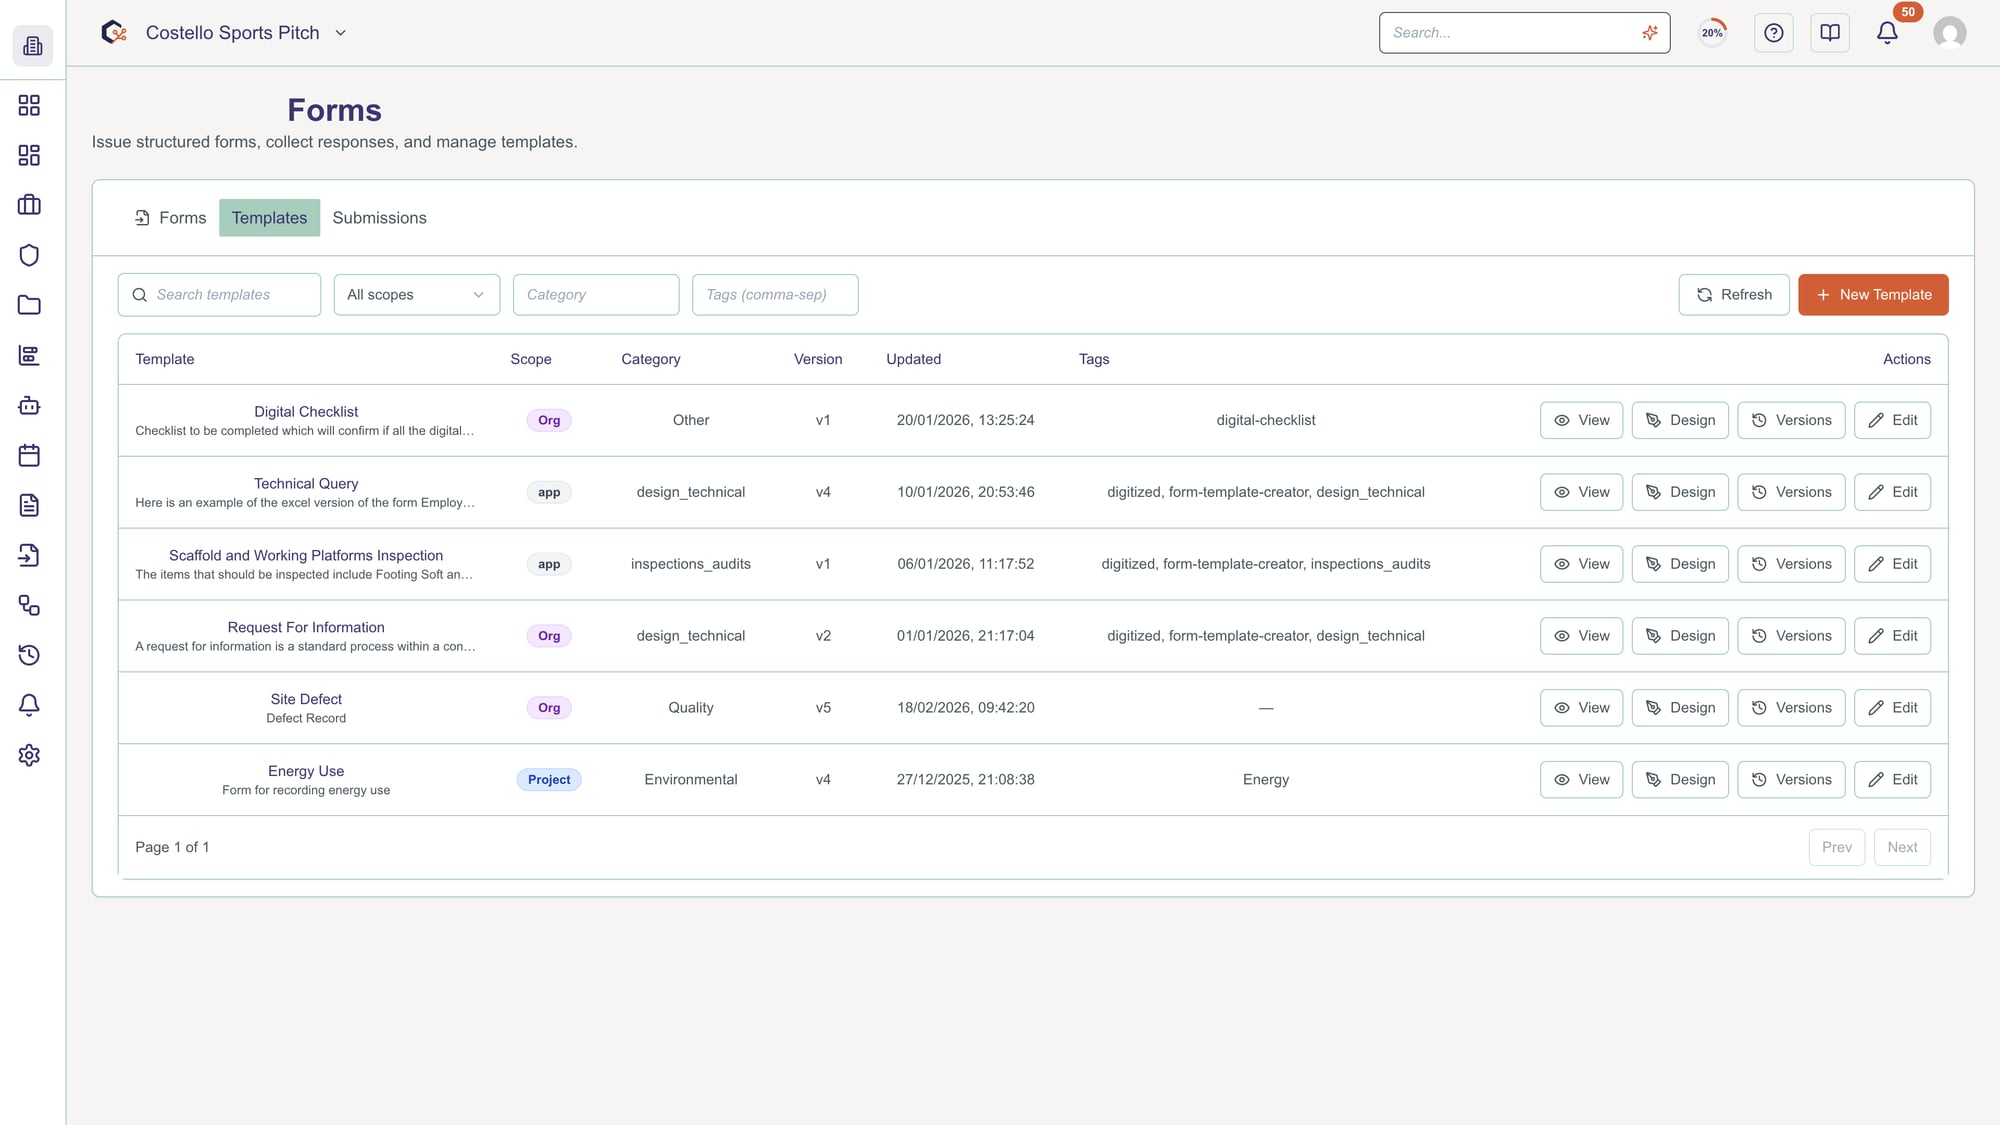This screenshot has height=1125, width=2000.
Task: Open the reports chart icon in sidebar
Action: 28,355
